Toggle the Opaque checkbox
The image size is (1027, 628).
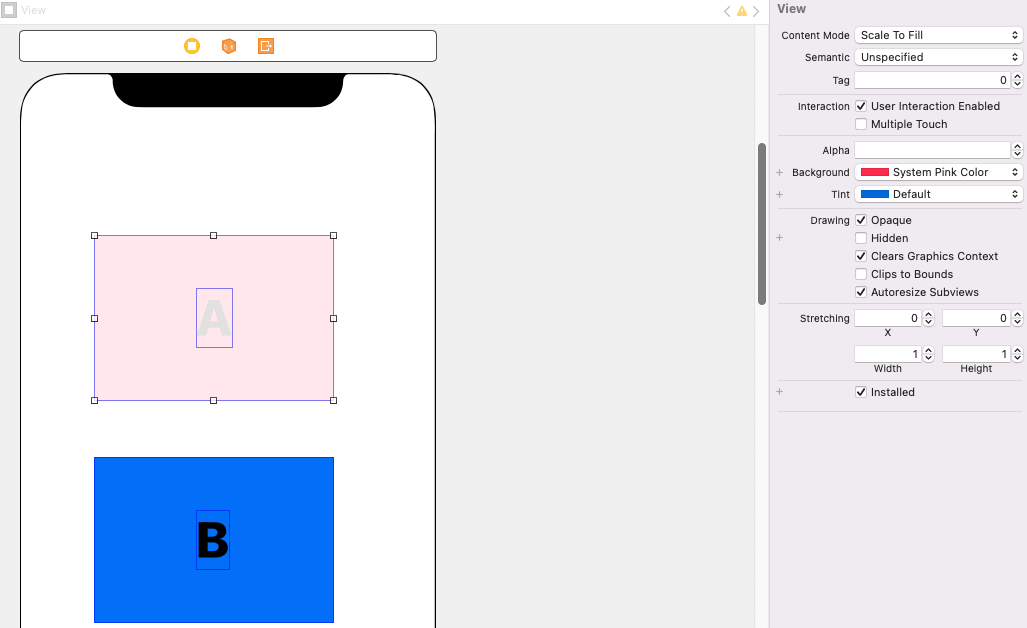861,220
